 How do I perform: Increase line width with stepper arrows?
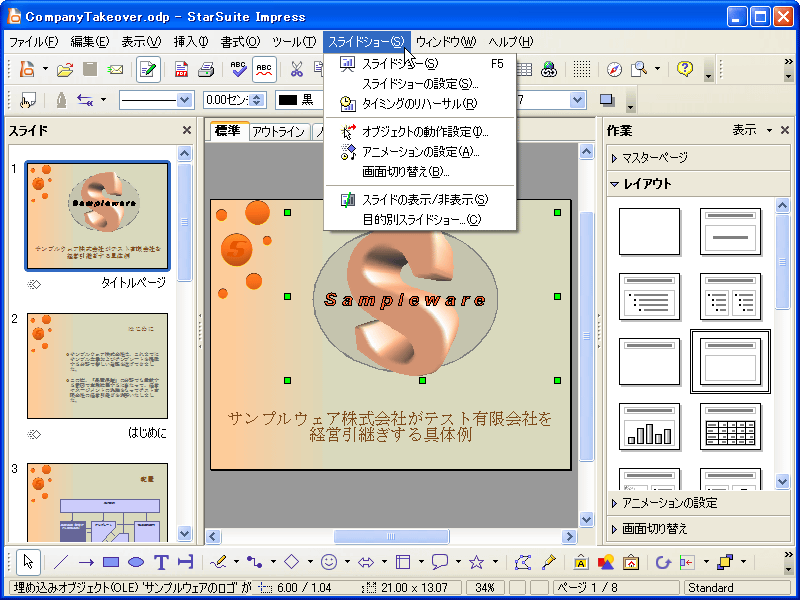257,95
